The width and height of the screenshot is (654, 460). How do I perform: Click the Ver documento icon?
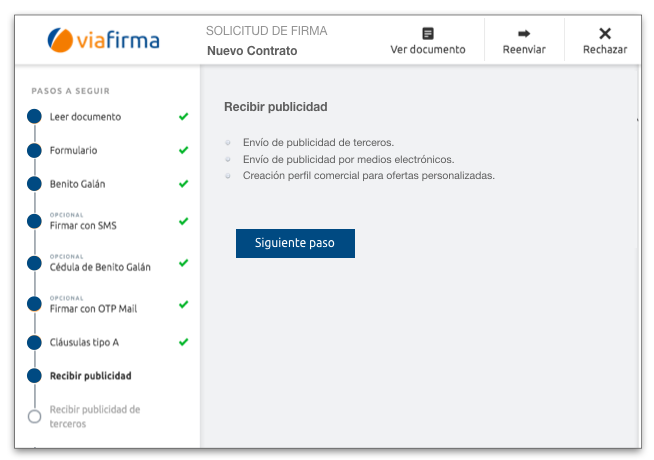click(x=428, y=33)
